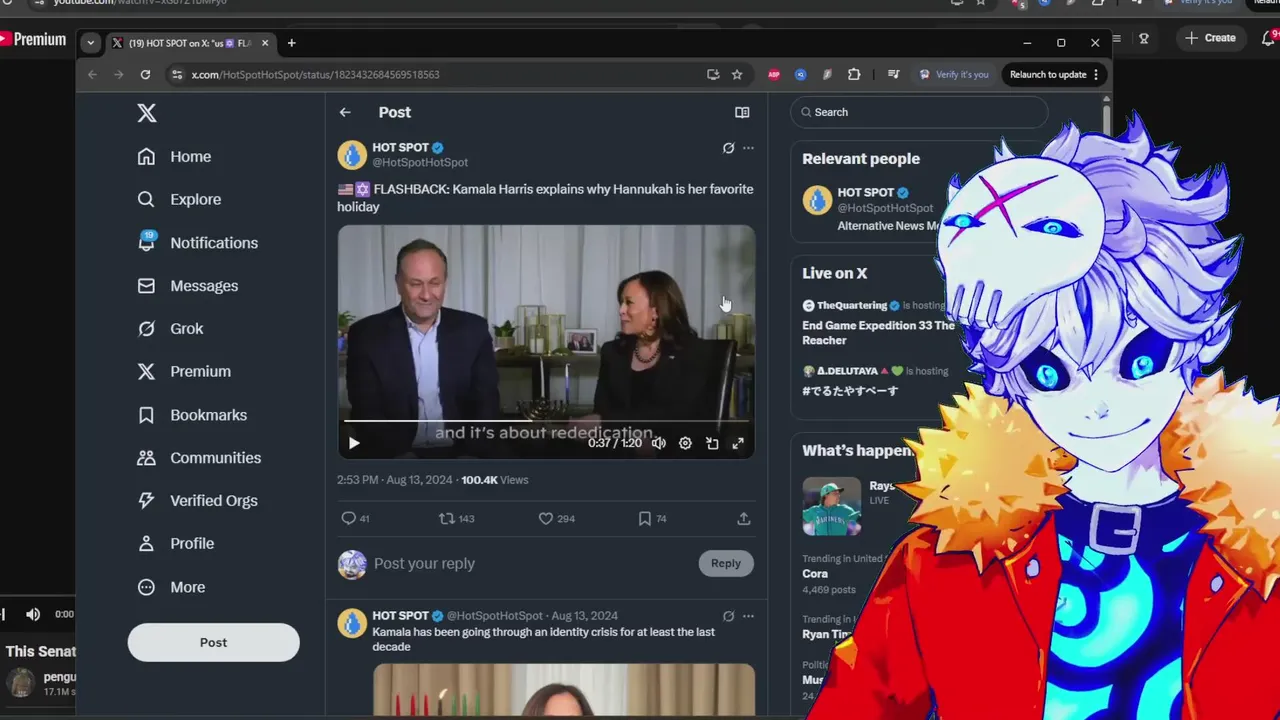Open Grok in X sidebar
Image resolution: width=1280 pixels, height=720 pixels.
[x=171, y=329]
